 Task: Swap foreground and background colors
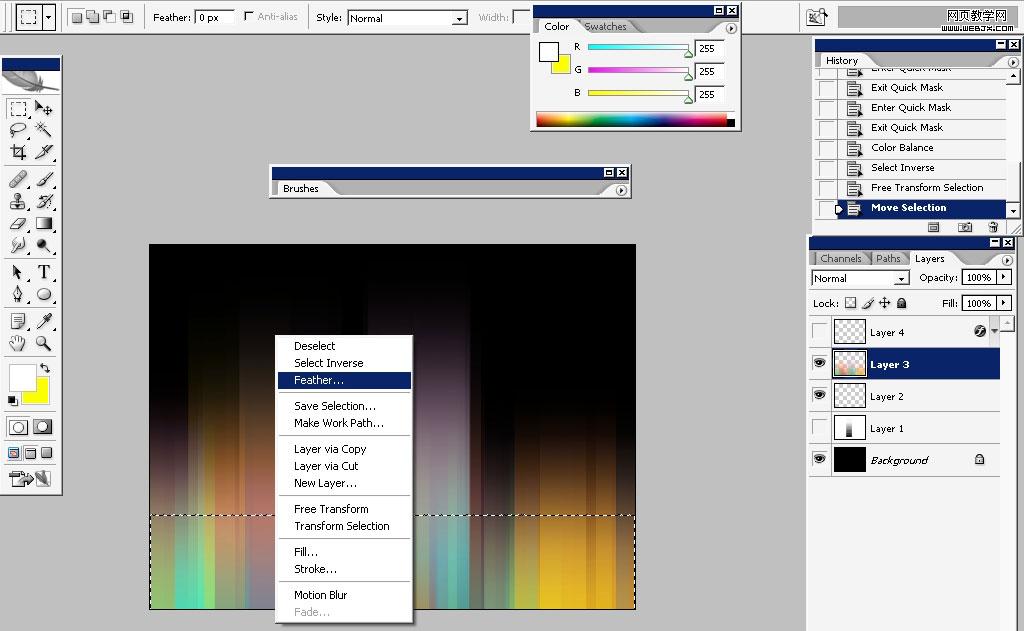[45, 369]
